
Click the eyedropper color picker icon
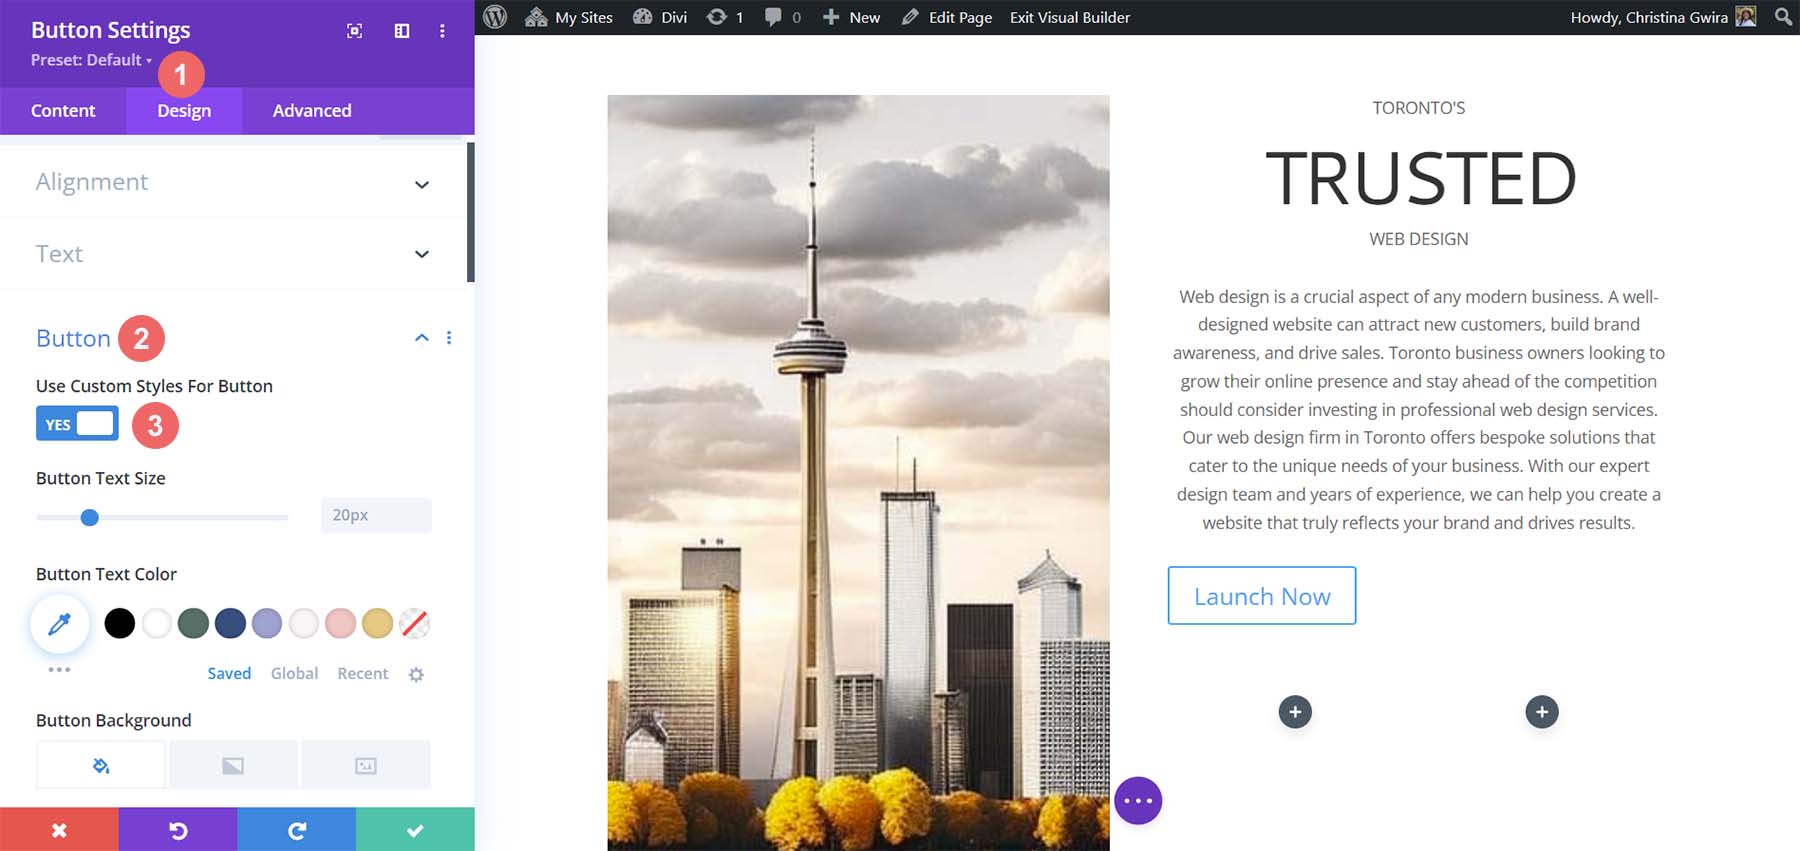click(60, 624)
